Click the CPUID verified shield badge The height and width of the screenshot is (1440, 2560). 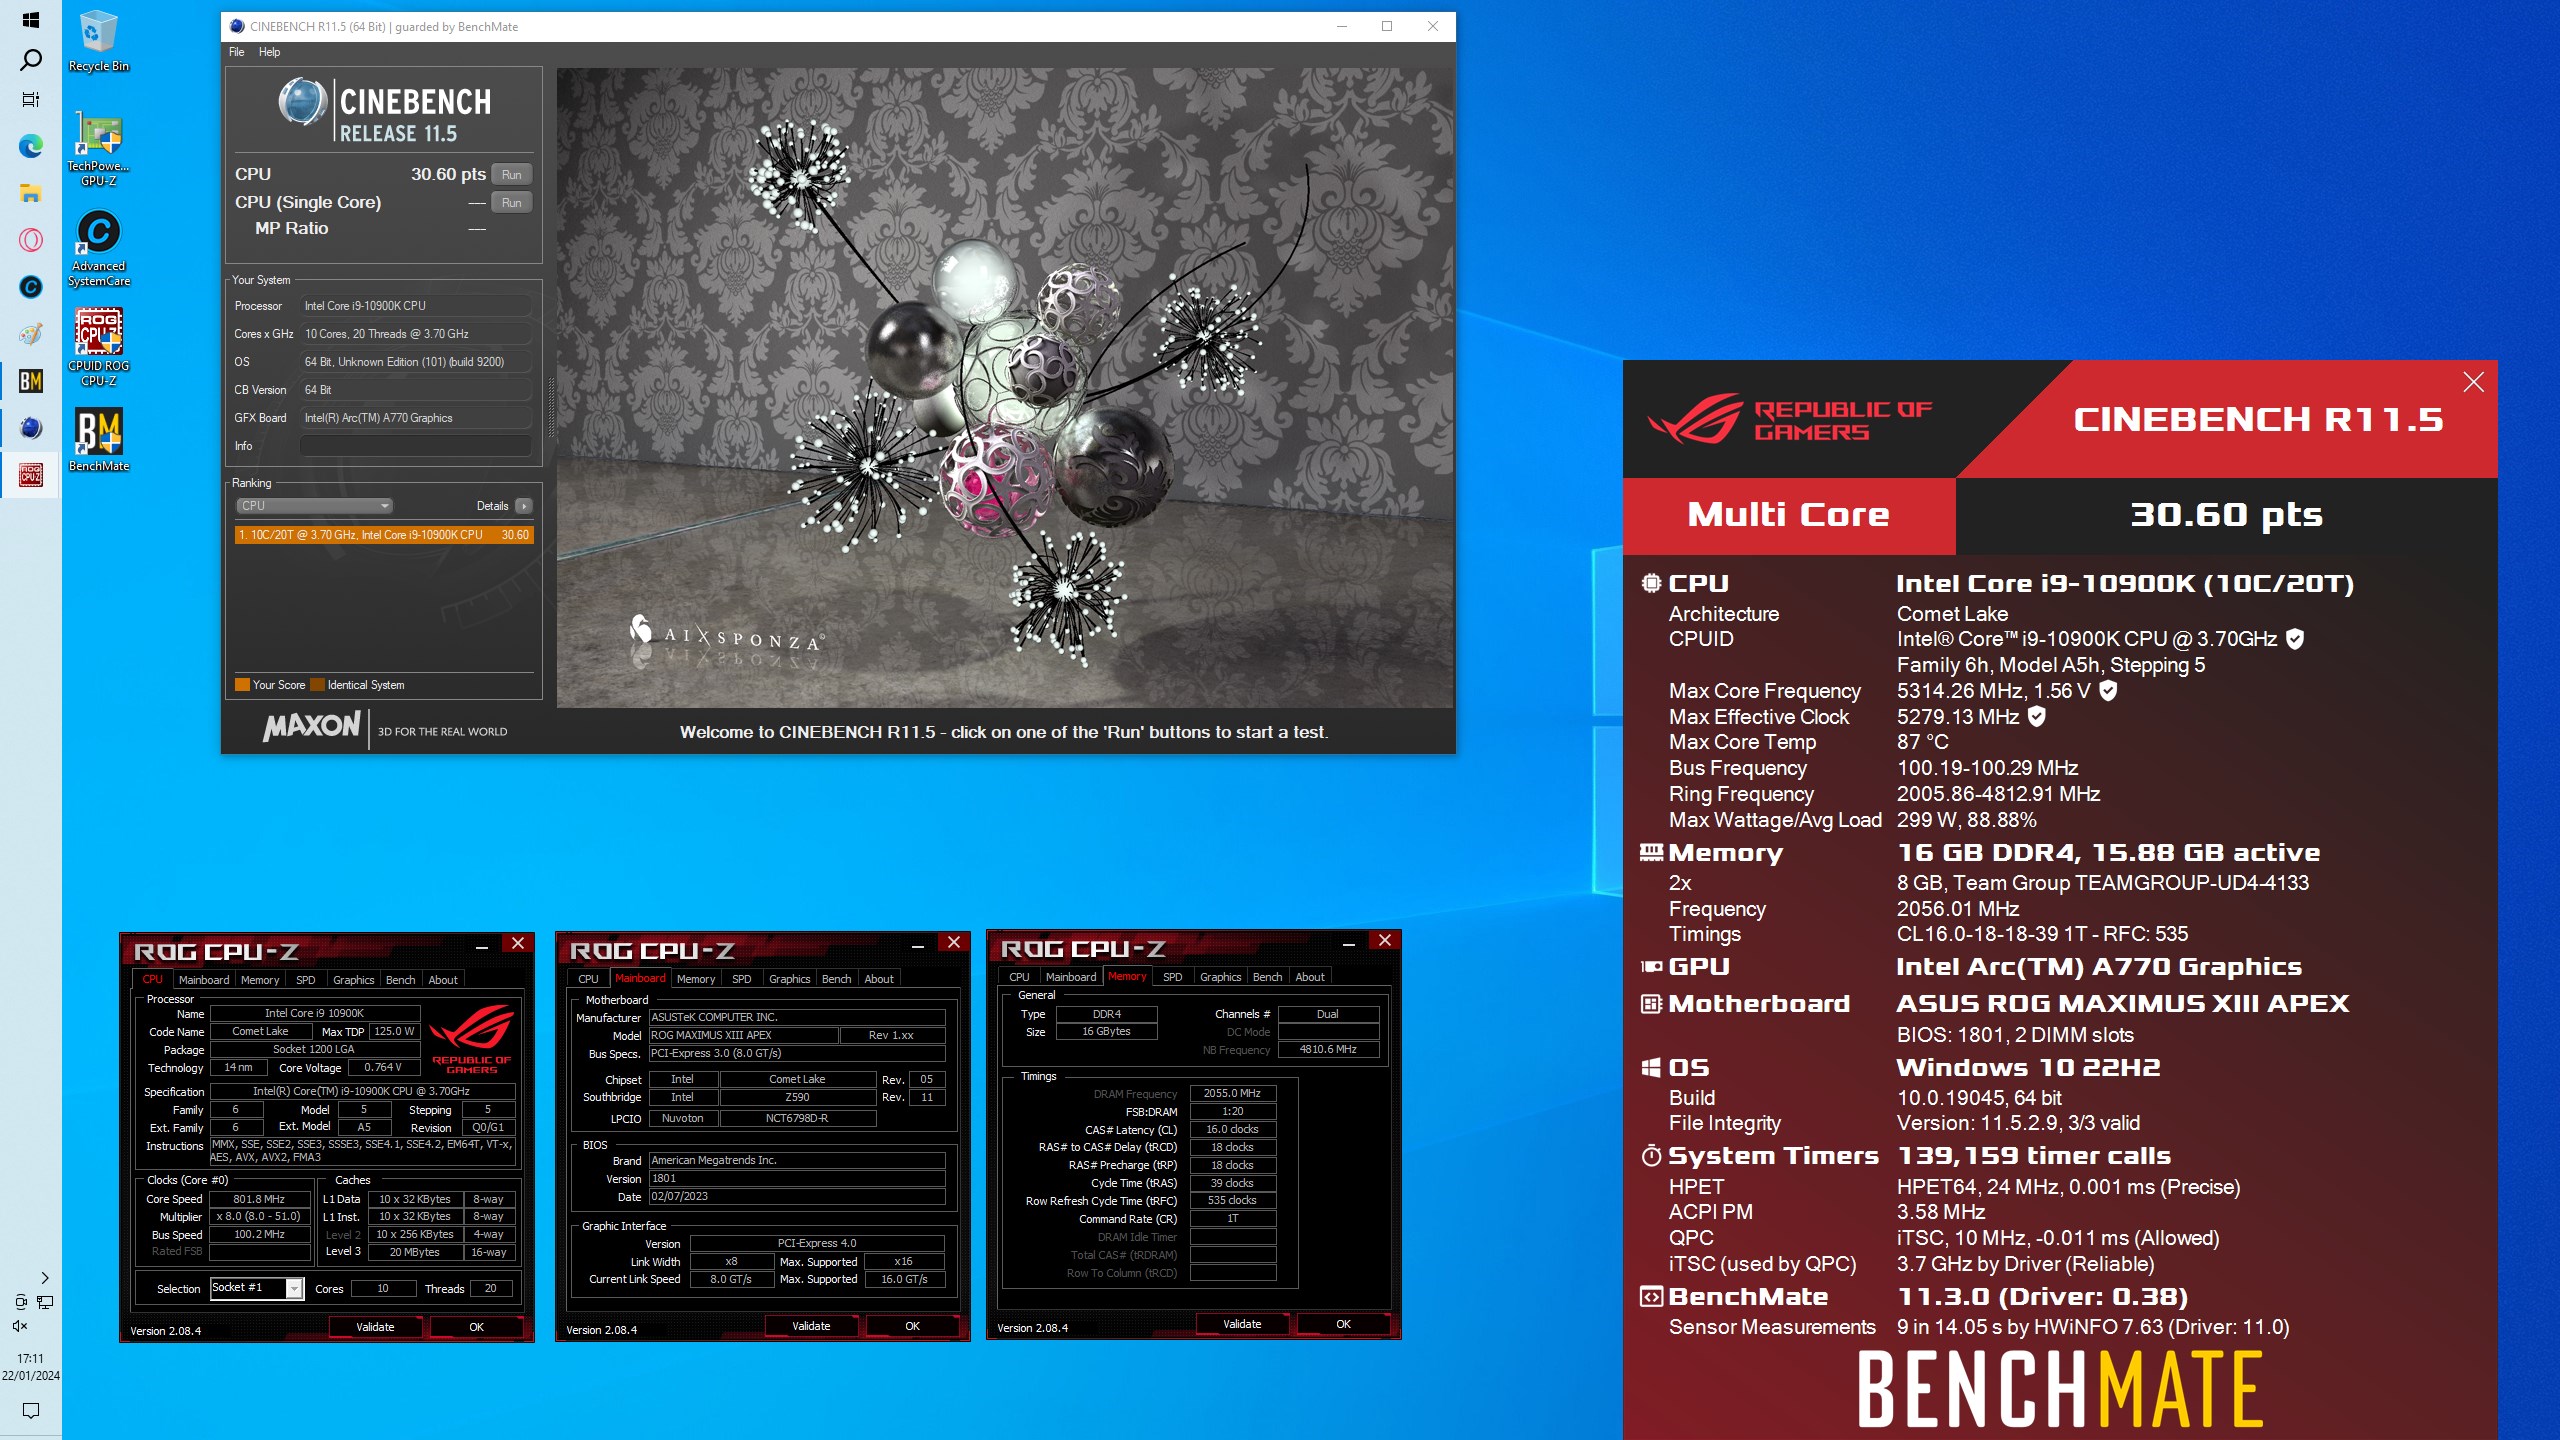pos(2295,639)
